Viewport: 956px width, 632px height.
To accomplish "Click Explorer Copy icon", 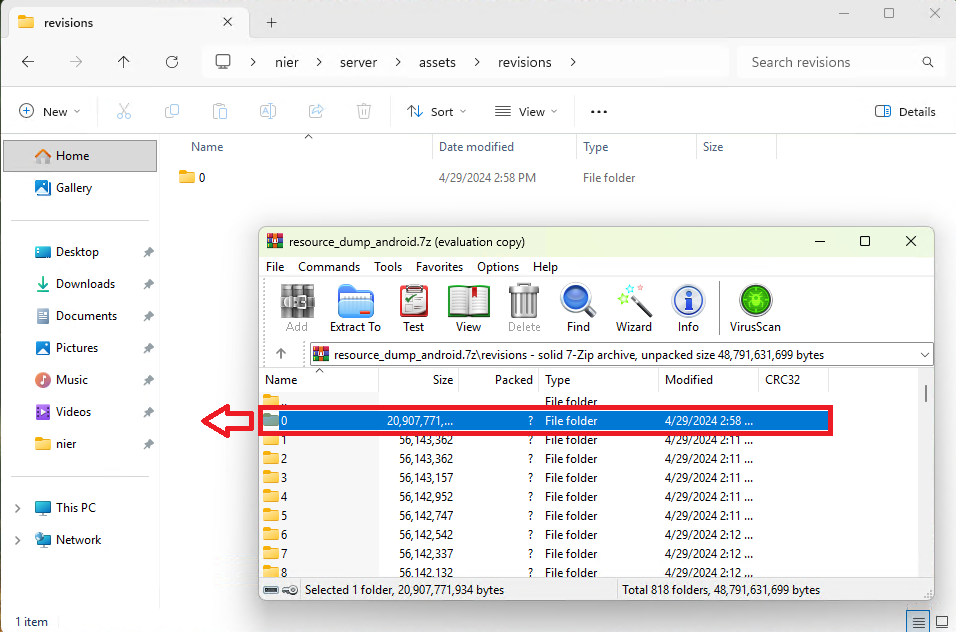I will tap(172, 111).
